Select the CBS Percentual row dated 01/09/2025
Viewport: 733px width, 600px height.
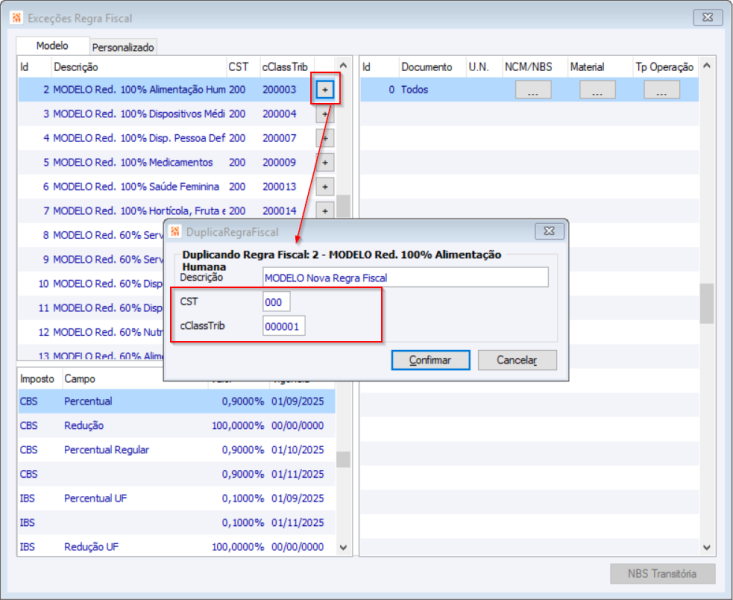177,401
